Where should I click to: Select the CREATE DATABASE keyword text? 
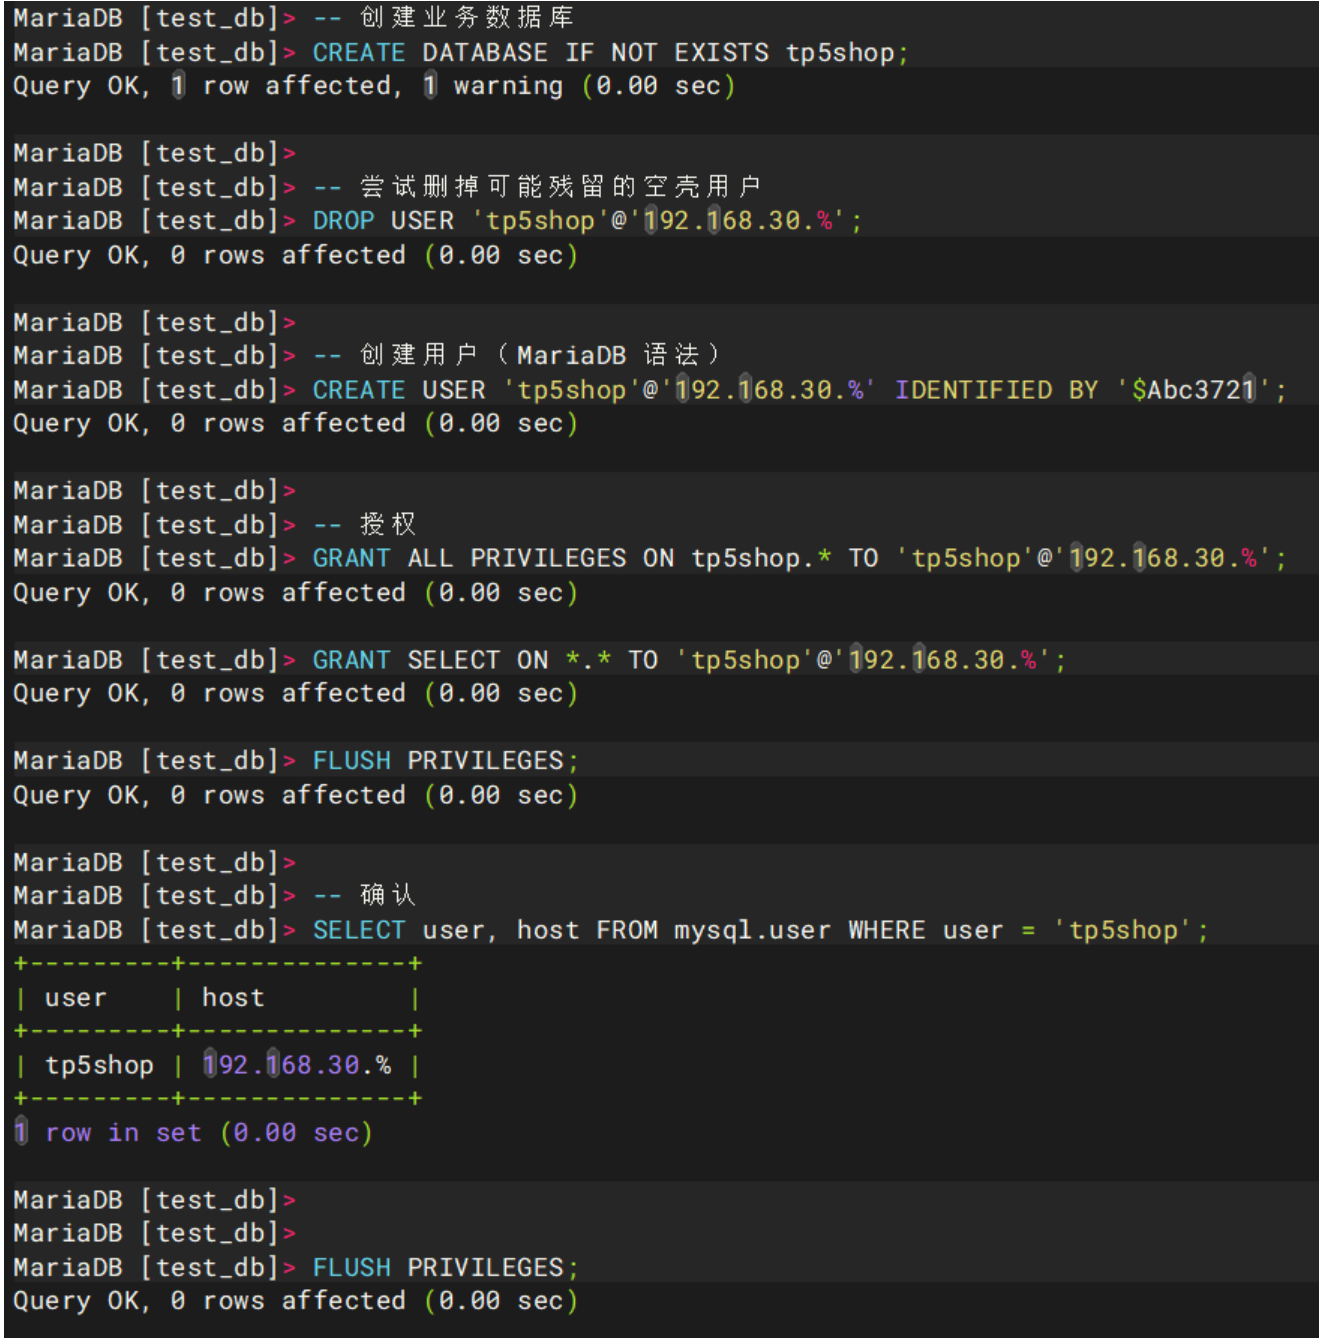point(430,52)
